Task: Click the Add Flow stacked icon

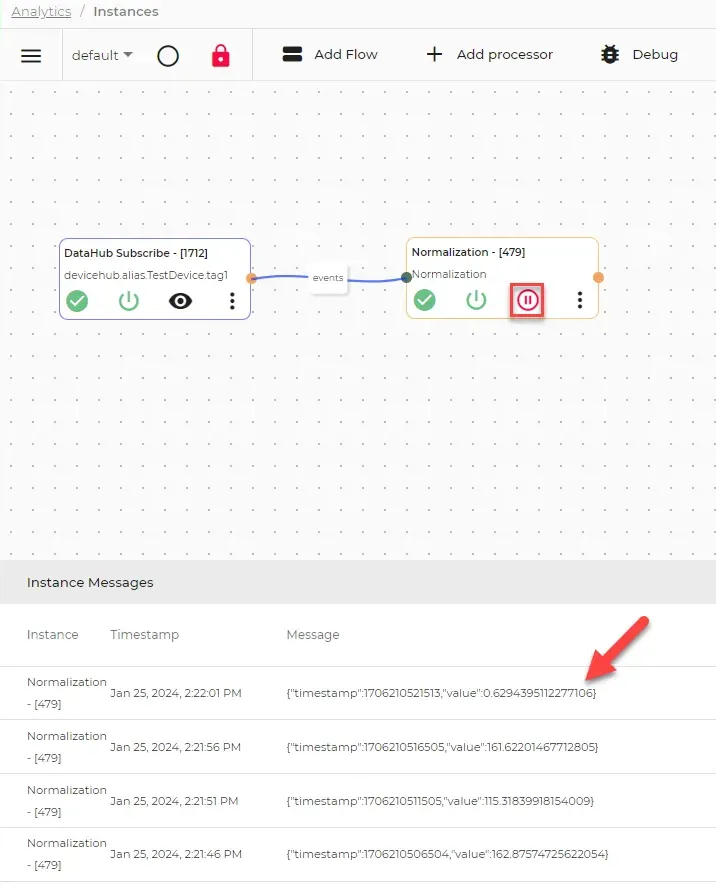Action: [292, 54]
